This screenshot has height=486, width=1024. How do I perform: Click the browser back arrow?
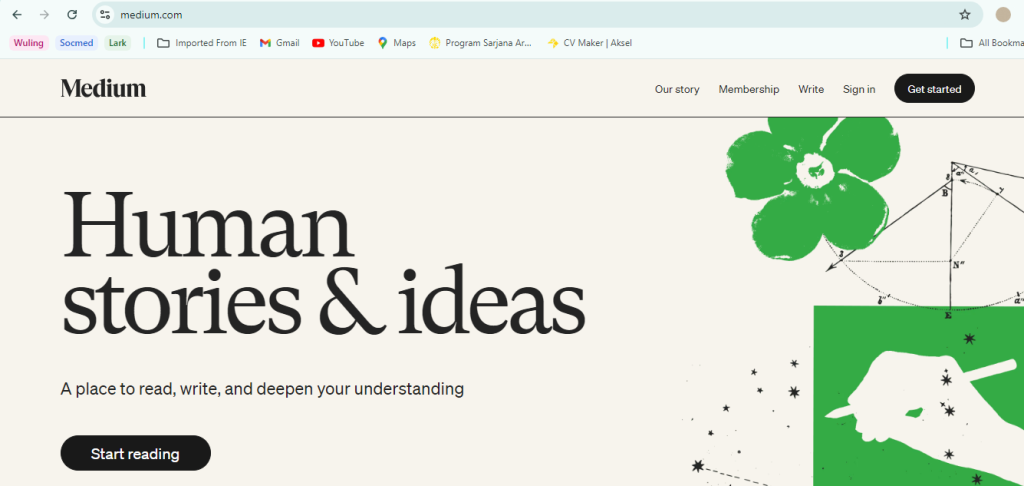pyautogui.click(x=17, y=15)
